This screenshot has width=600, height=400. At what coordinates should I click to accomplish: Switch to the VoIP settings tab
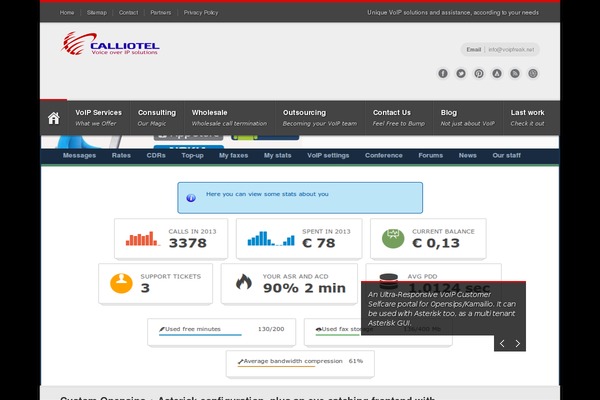coord(328,155)
